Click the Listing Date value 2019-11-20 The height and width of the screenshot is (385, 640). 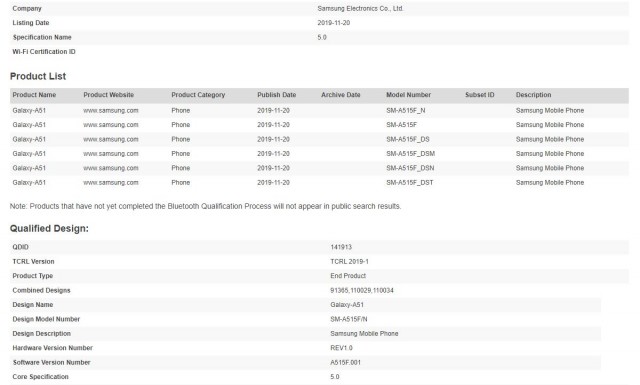(333, 23)
